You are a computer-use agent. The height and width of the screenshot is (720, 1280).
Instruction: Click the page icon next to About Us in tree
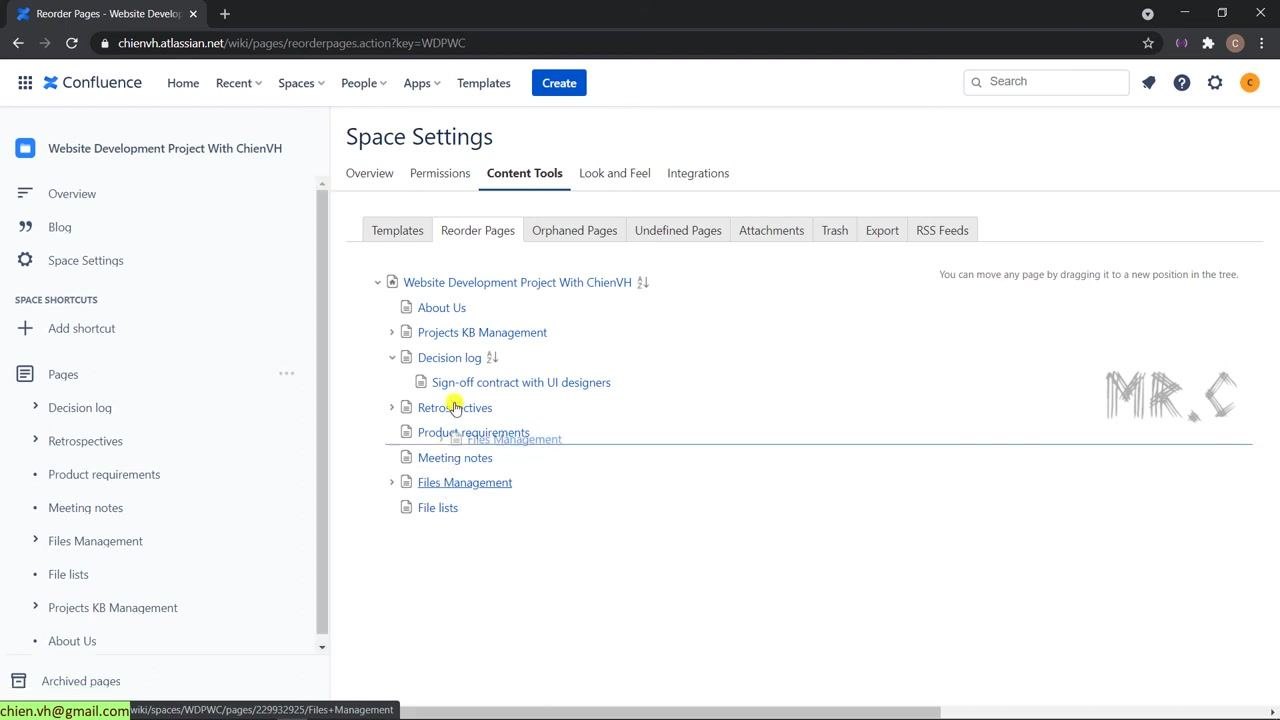[406, 307]
